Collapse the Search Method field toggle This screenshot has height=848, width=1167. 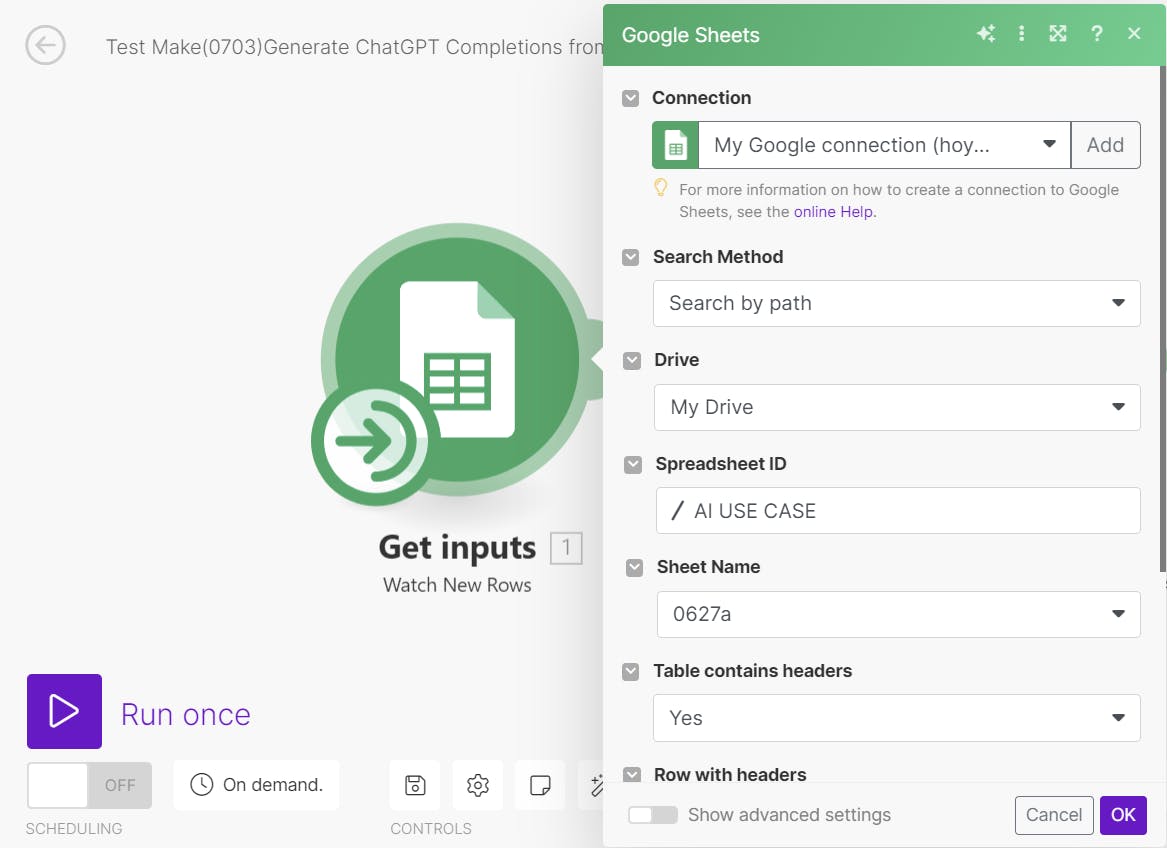coord(630,258)
